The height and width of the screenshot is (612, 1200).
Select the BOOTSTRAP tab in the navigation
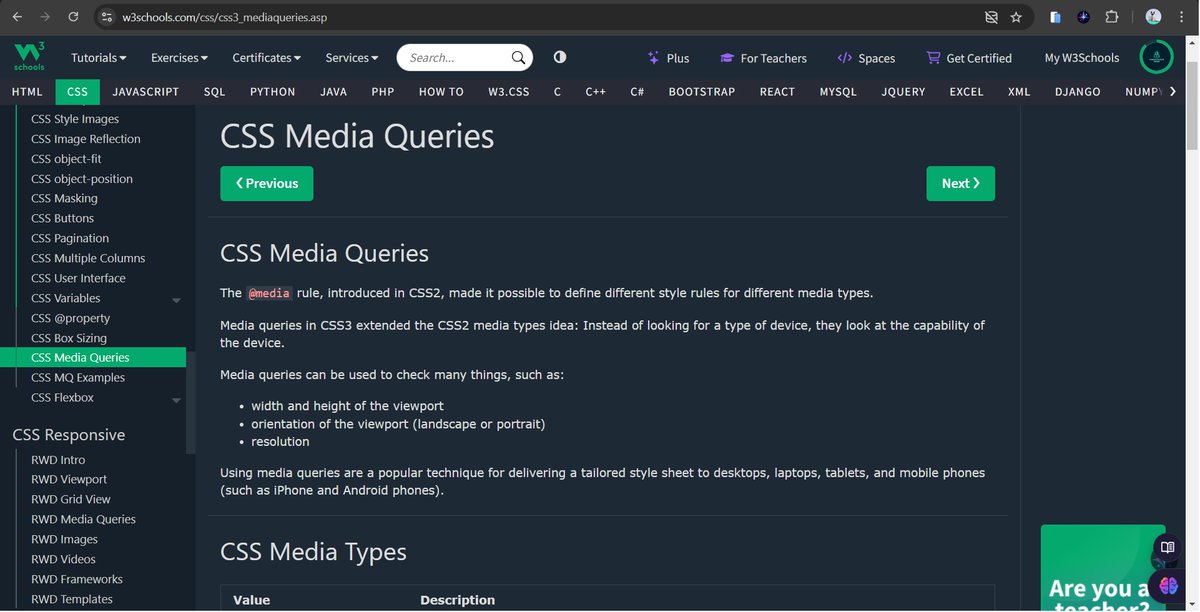[701, 91]
